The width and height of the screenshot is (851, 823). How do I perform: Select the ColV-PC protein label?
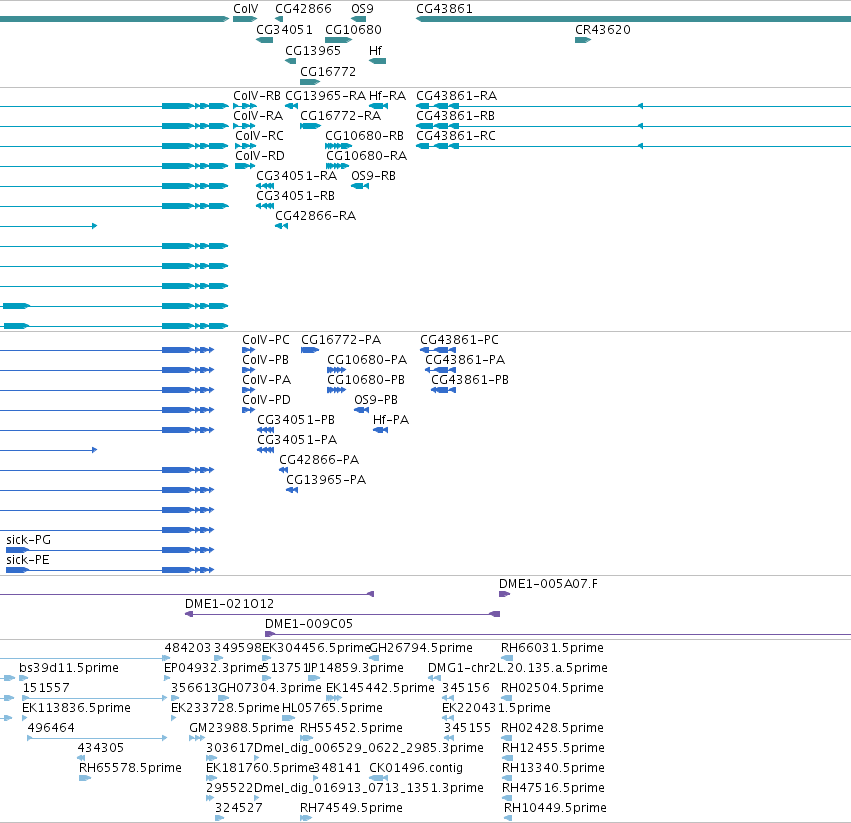coord(265,340)
